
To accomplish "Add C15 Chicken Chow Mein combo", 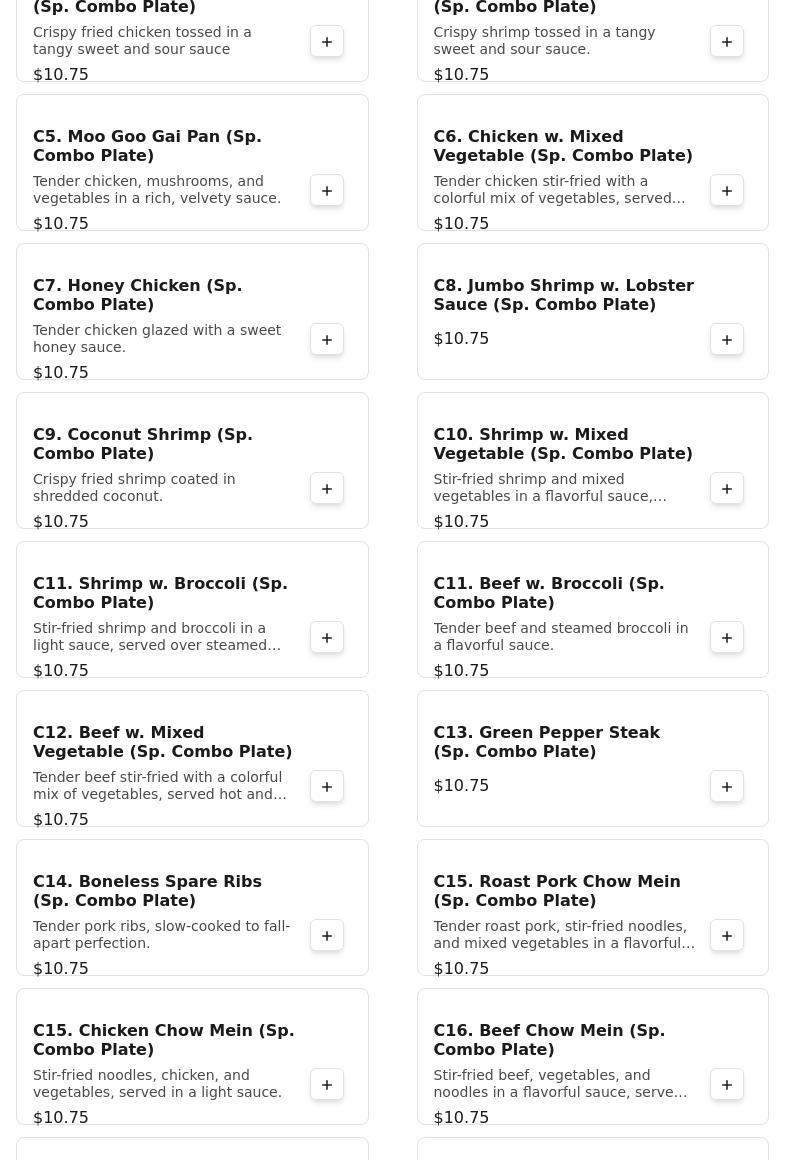I will pyautogui.click(x=327, y=1085).
